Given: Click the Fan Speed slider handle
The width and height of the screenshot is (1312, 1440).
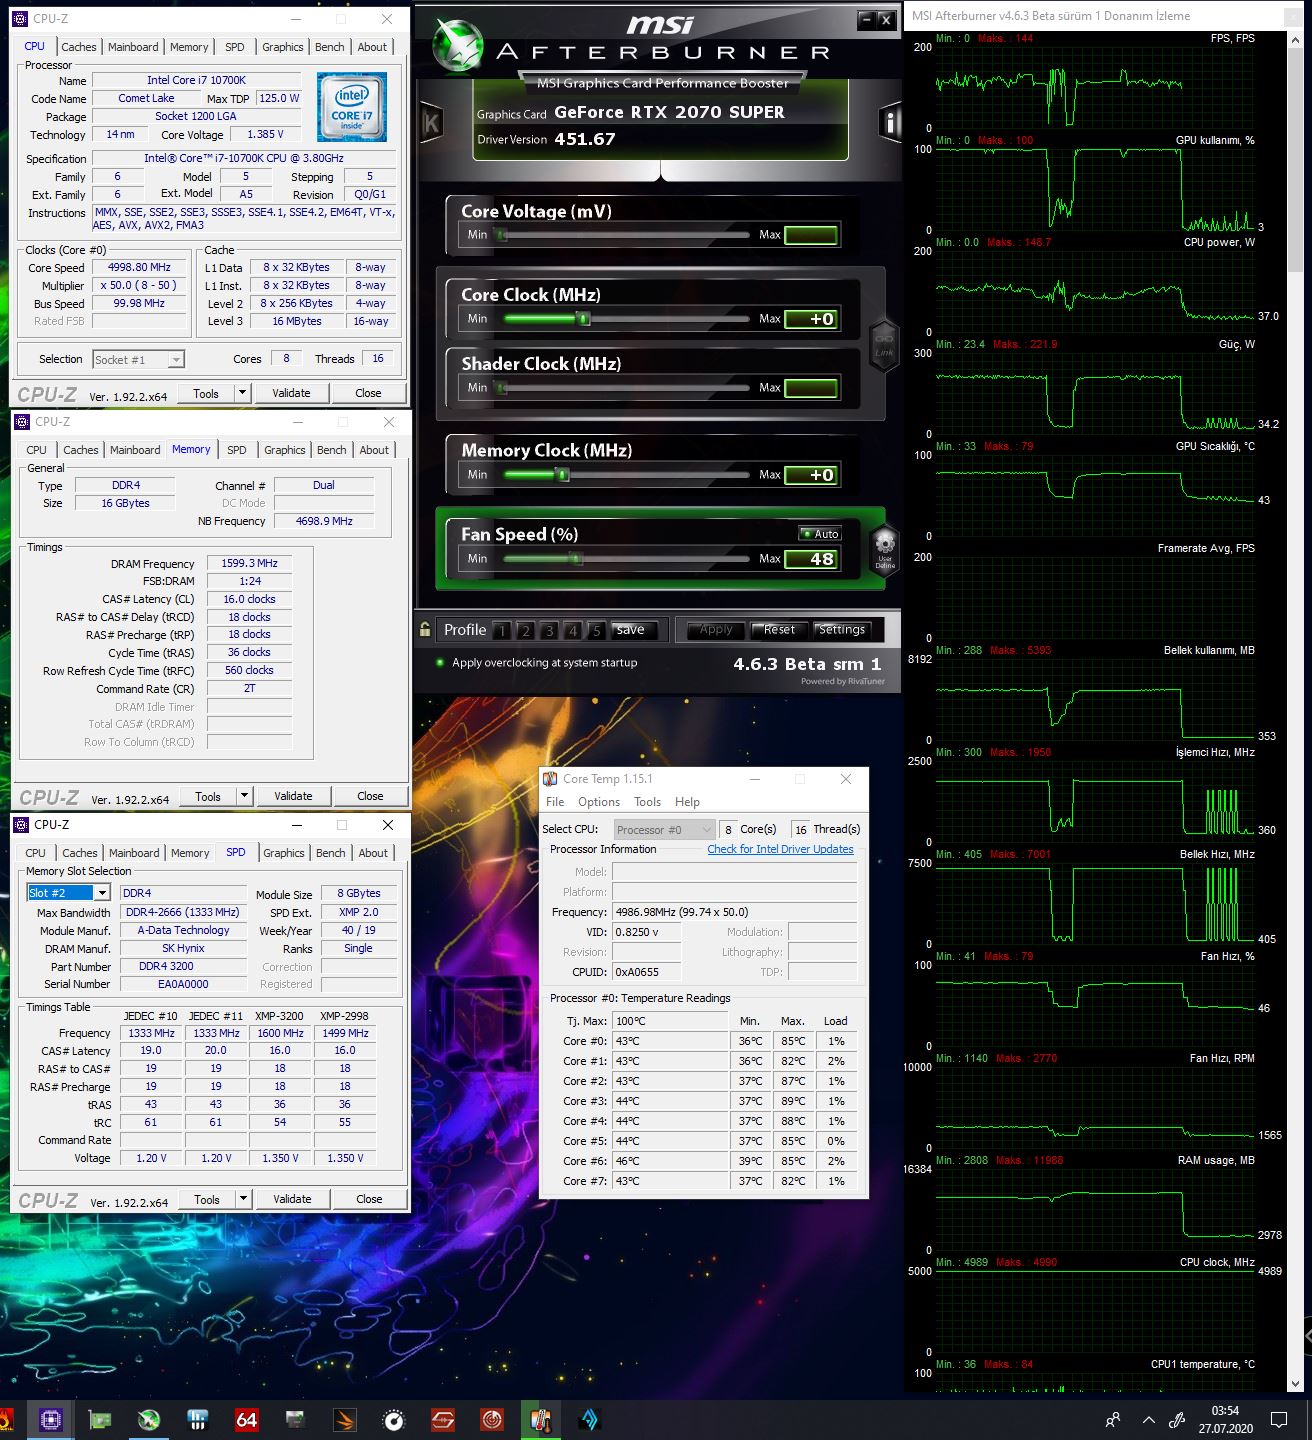Looking at the screenshot, I should coord(576,559).
